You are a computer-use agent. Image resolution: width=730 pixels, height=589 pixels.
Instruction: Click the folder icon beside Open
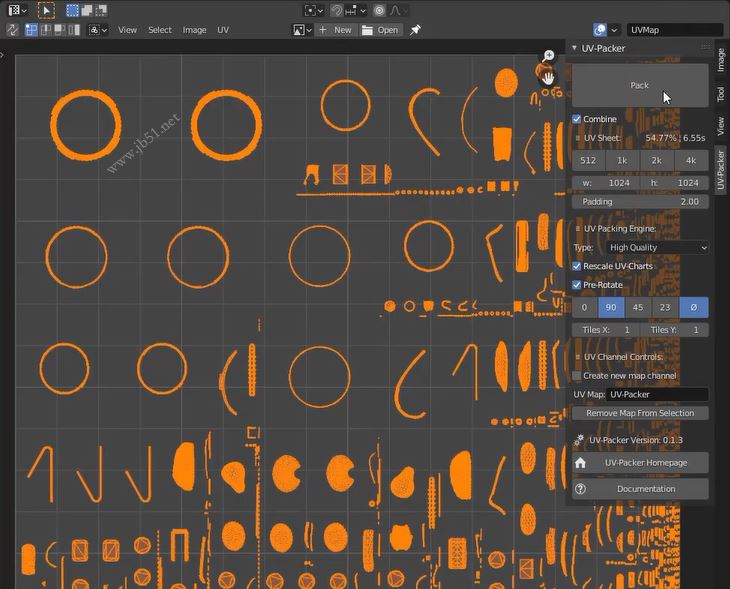click(367, 30)
